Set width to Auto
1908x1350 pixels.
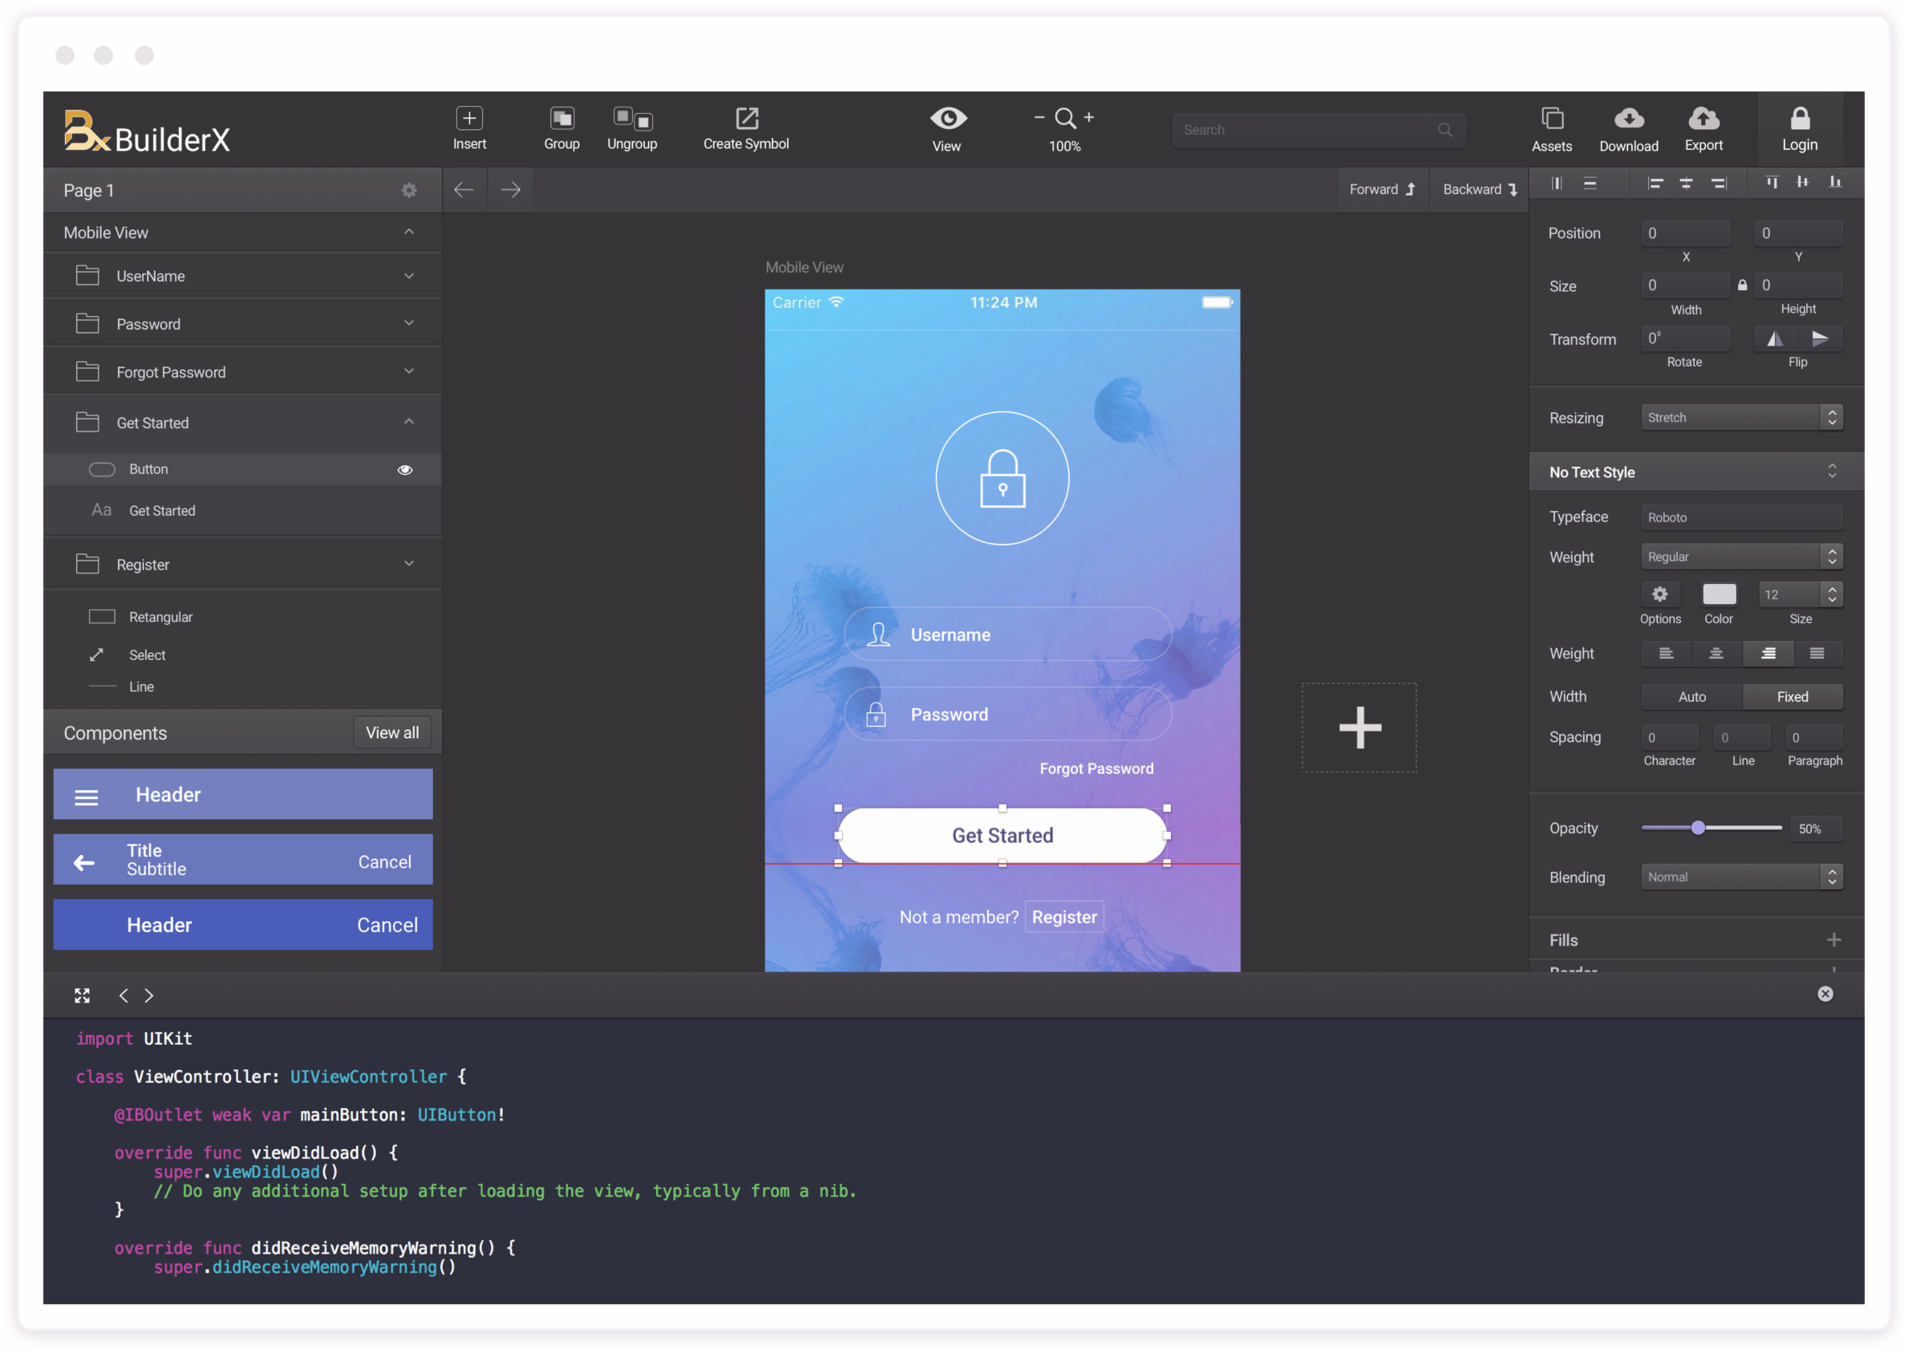pos(1692,697)
